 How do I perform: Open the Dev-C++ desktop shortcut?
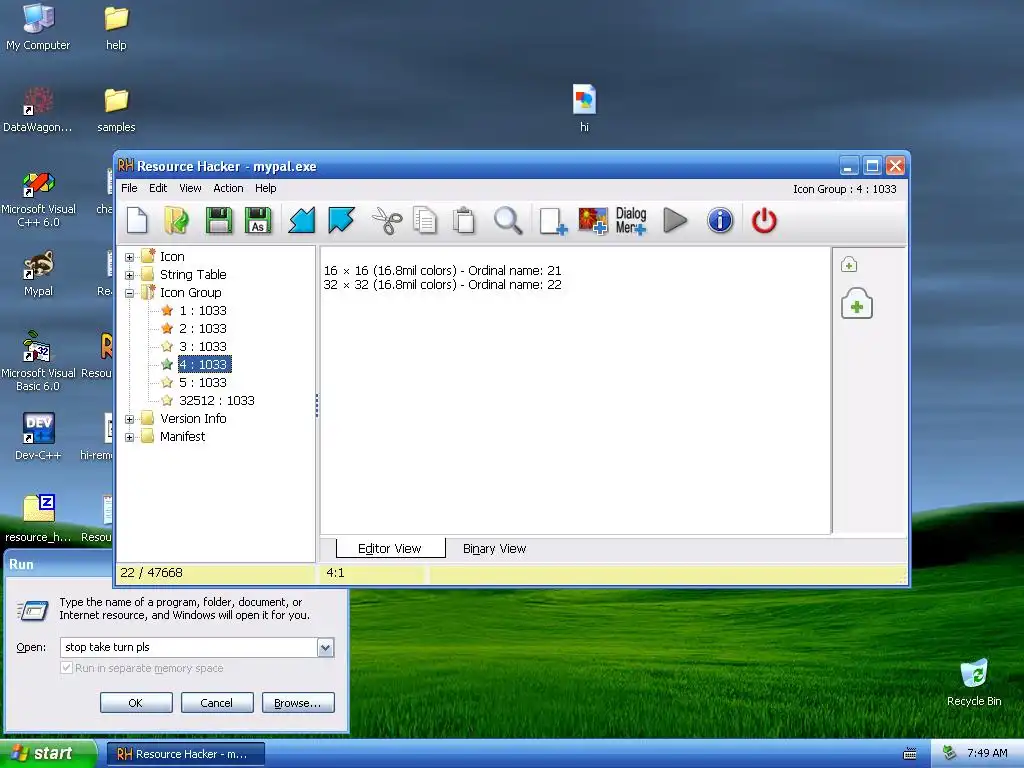(38, 436)
